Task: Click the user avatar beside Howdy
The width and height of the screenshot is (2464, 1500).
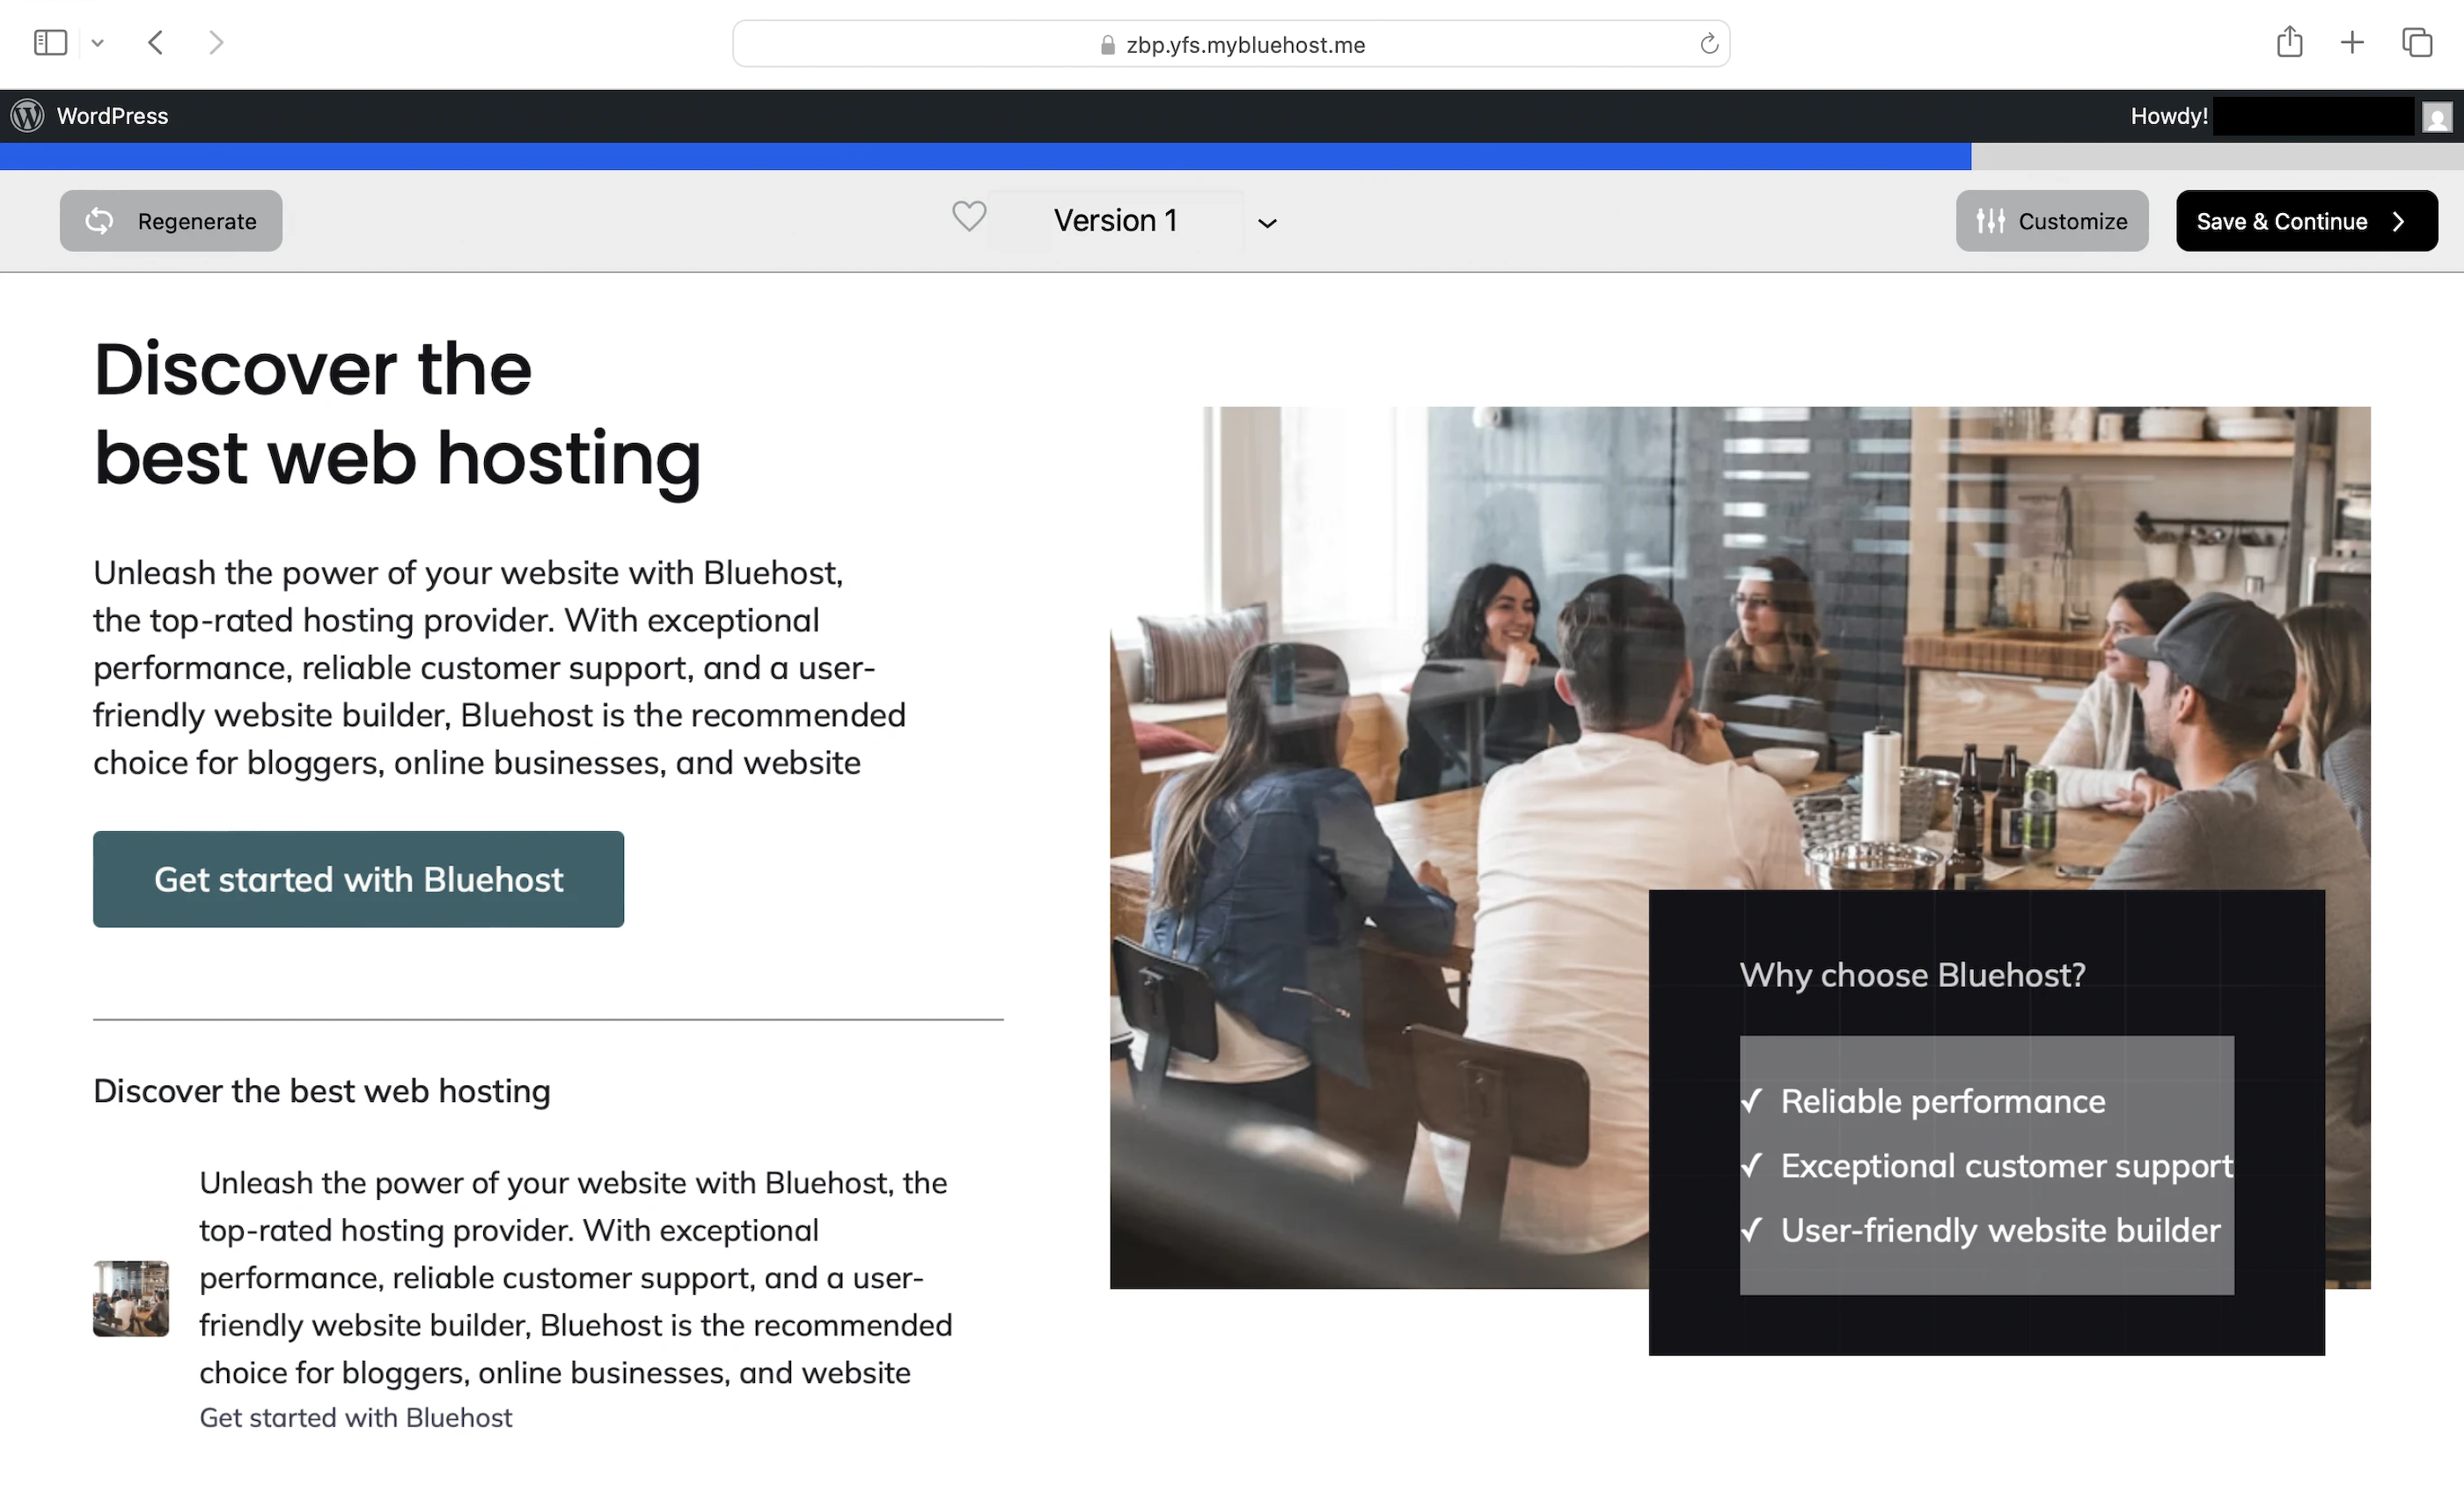Action: pos(2437,117)
